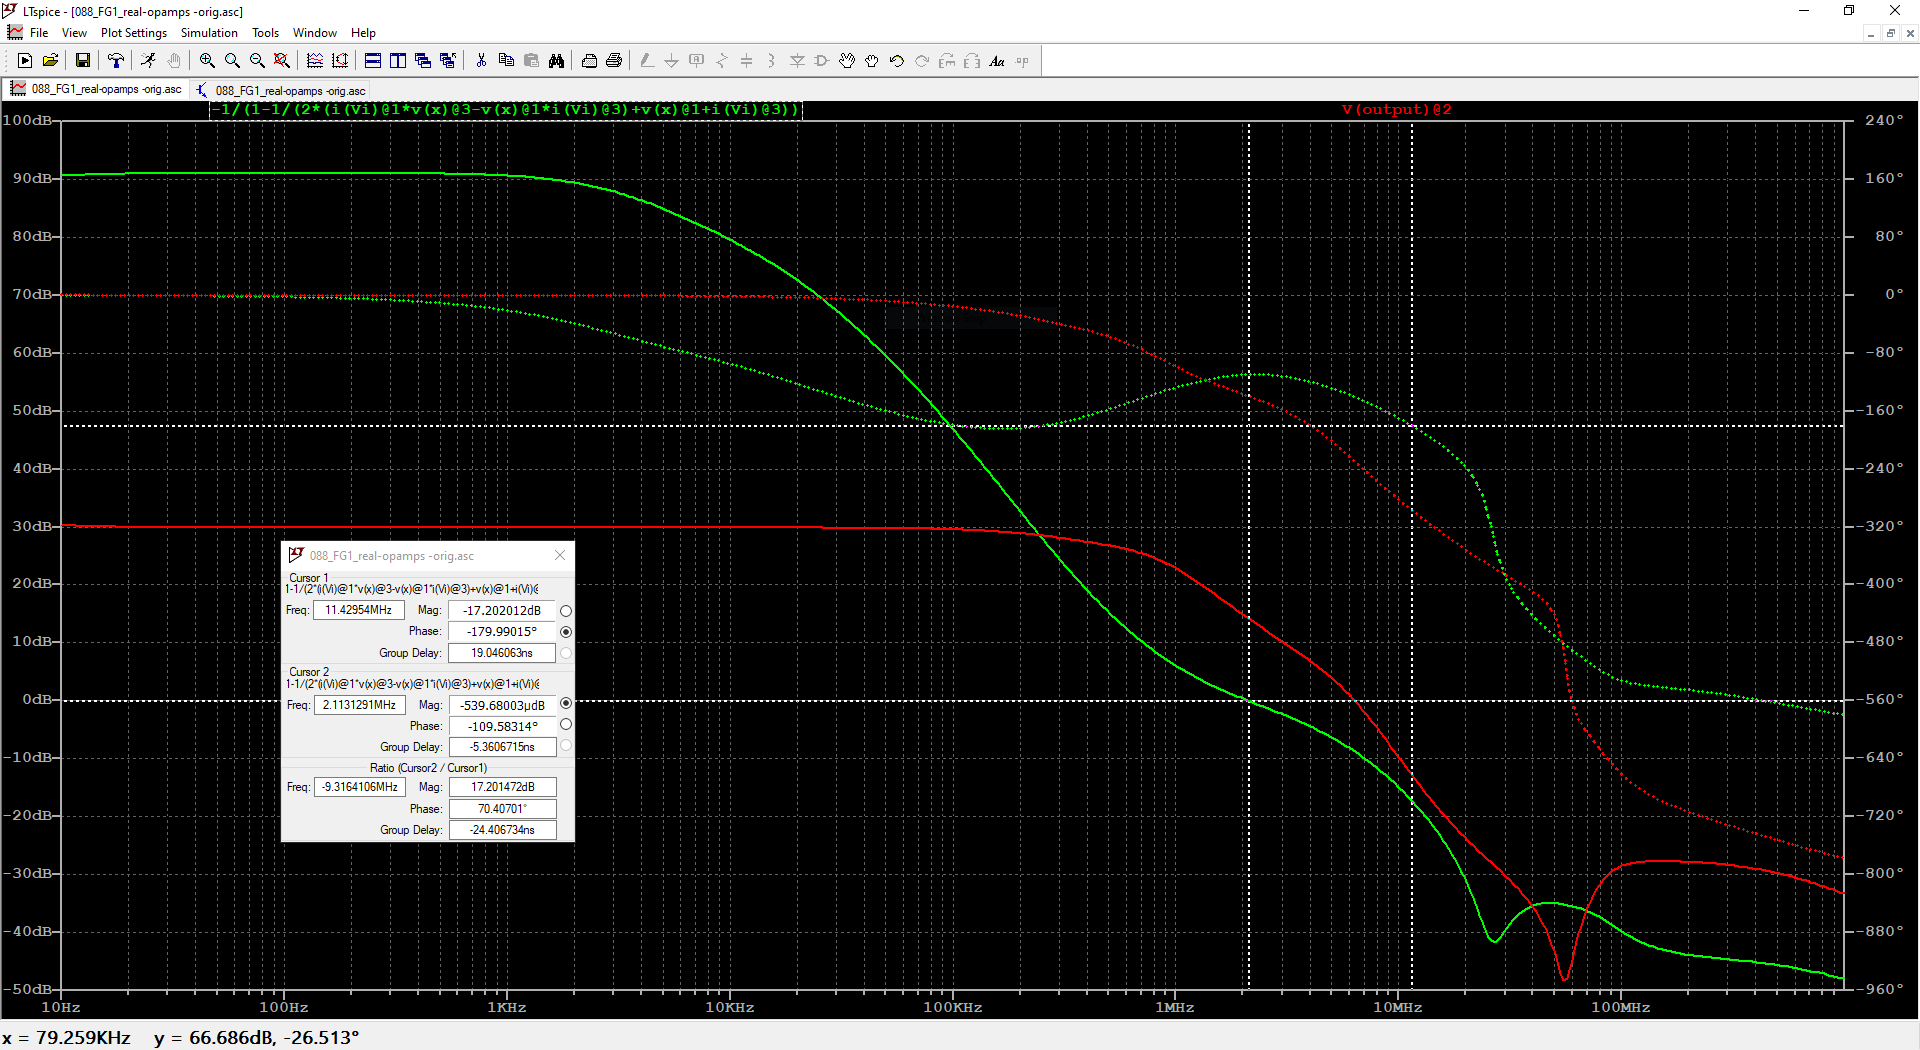
Task: Select Cursor 1 Phase radio button
Action: click(566, 632)
